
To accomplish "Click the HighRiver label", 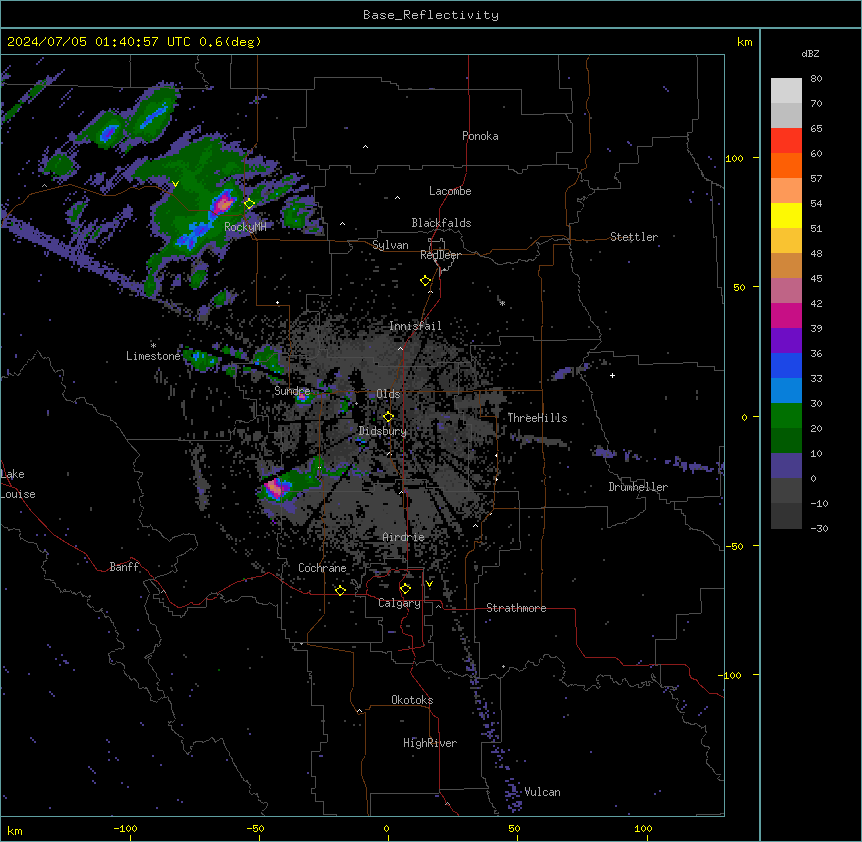I will click(x=430, y=743).
